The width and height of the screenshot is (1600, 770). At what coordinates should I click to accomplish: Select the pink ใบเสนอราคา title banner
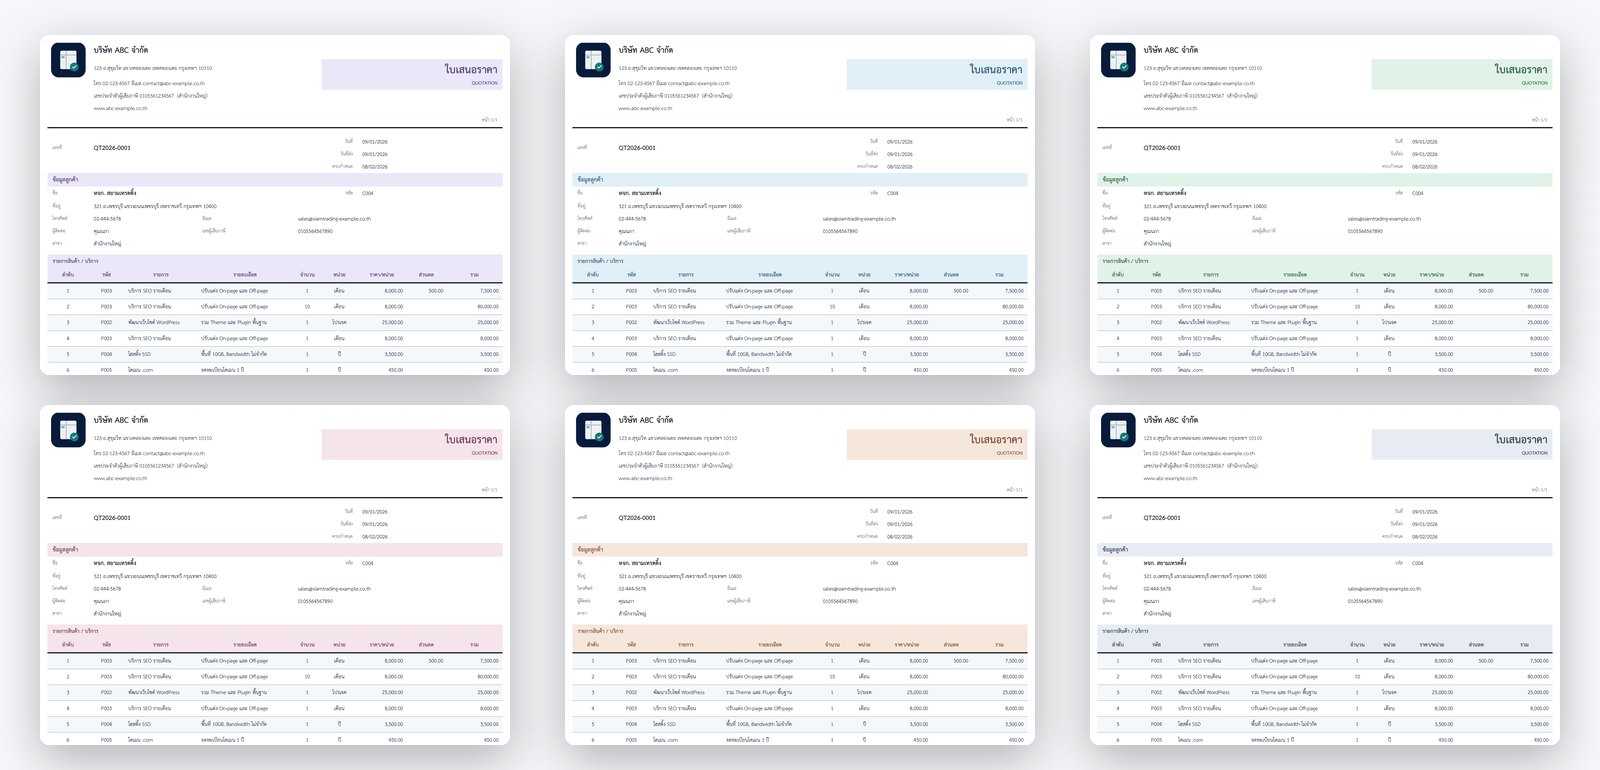(x=412, y=444)
